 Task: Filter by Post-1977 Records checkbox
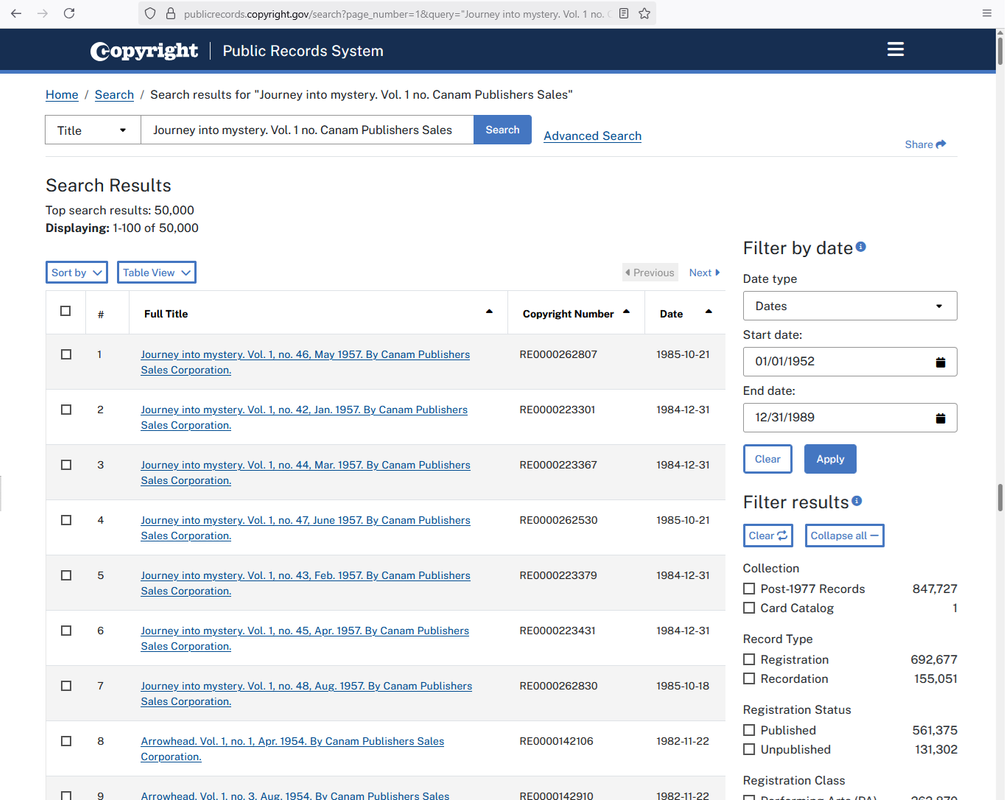749,588
